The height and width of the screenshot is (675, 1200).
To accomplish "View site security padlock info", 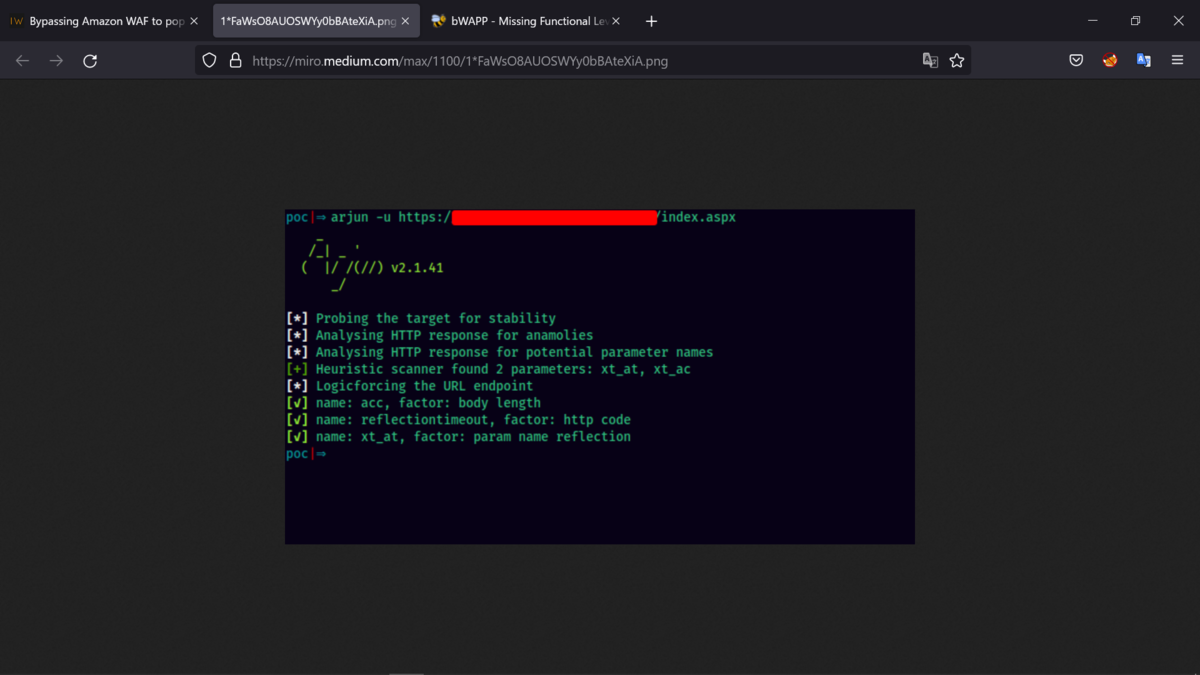I will point(235,61).
